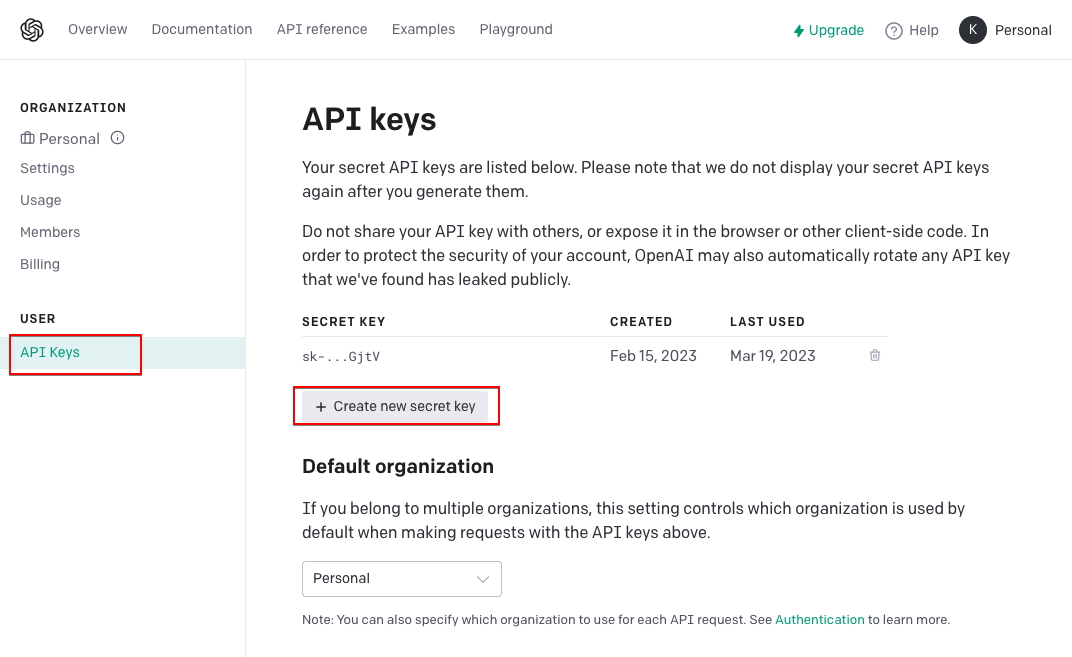Image resolution: width=1072 pixels, height=657 pixels.
Task: Select Billing in the sidebar
Action: (x=40, y=264)
